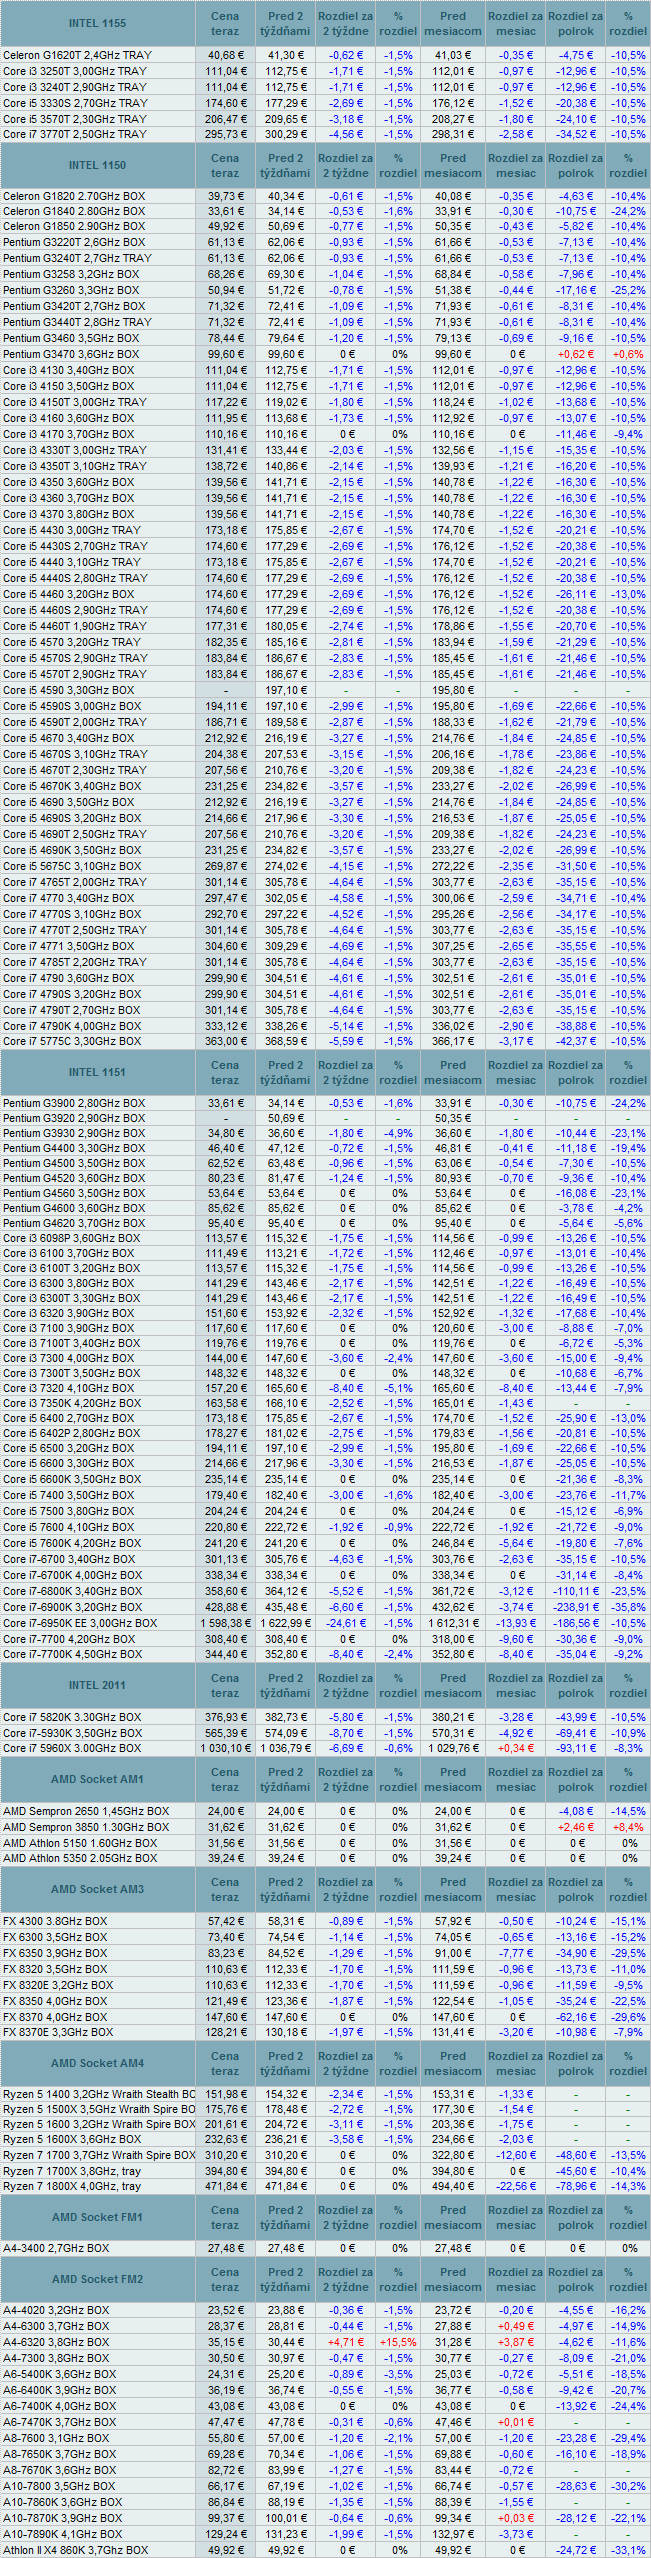Click '-33,1%' in Athlon II X4 860K row

tap(628, 2549)
